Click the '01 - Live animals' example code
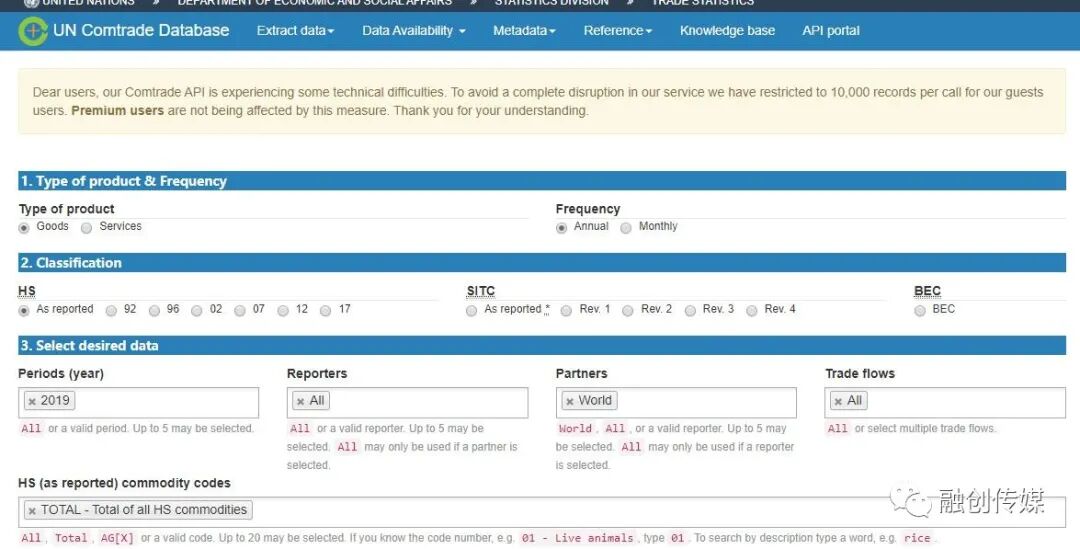Screen dimensions: 1080x549 pos(577,538)
